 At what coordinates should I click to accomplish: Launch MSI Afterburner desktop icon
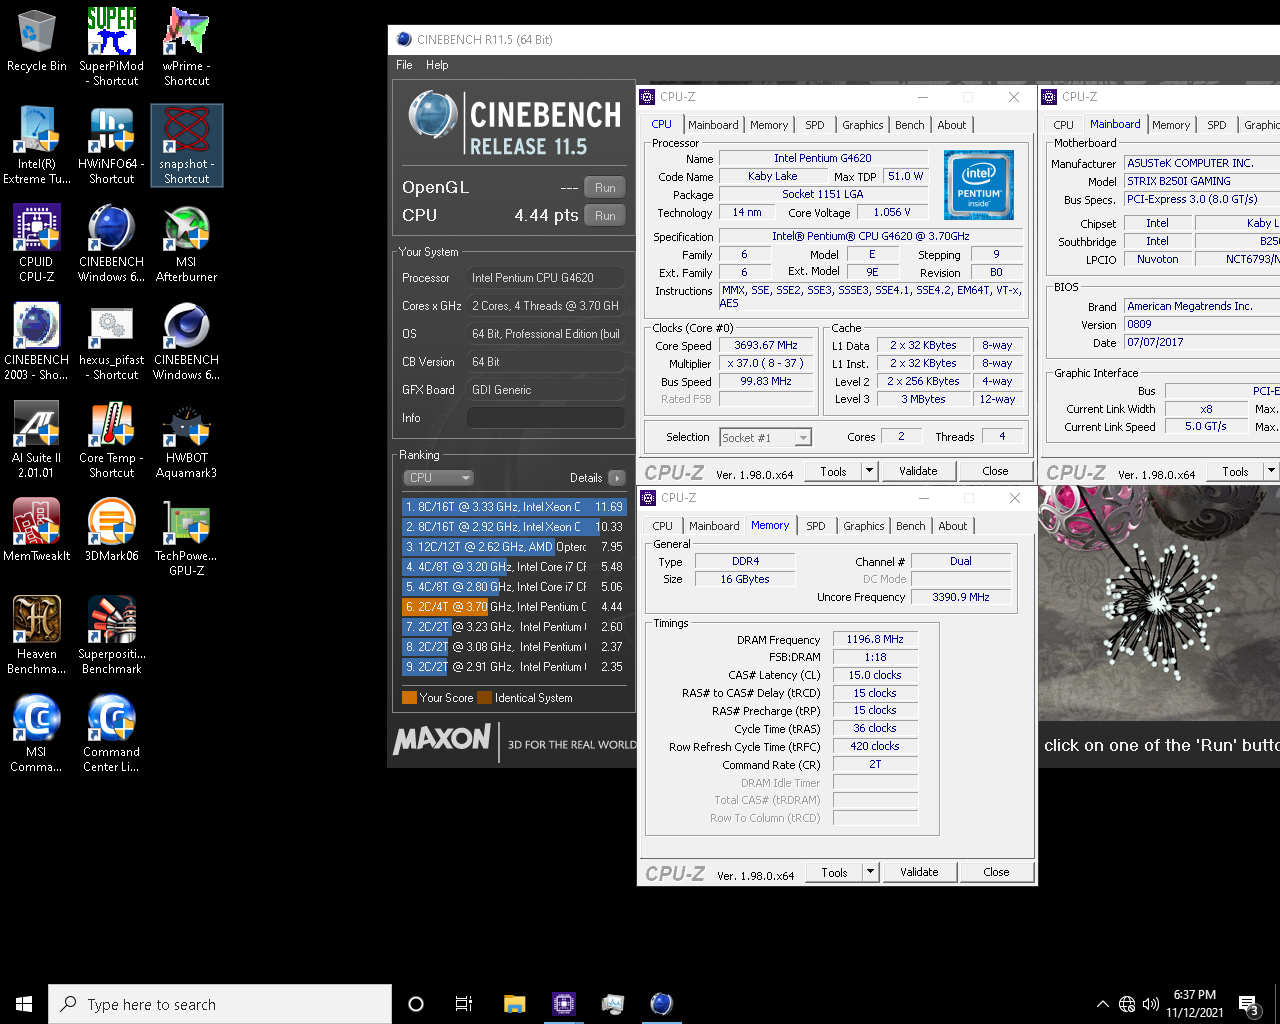187,243
